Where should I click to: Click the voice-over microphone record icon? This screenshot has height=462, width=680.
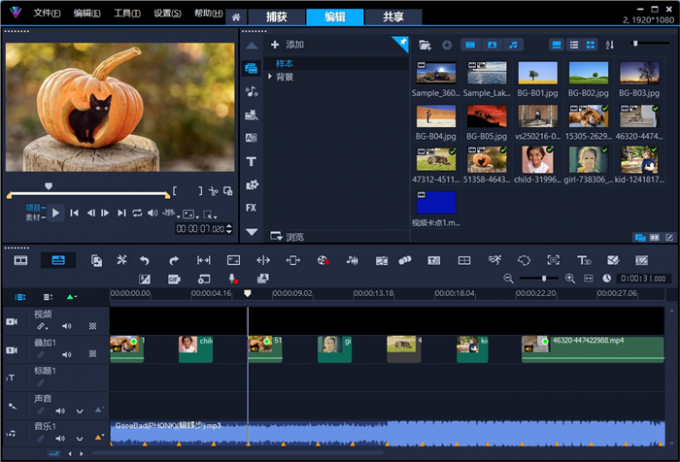tap(233, 279)
